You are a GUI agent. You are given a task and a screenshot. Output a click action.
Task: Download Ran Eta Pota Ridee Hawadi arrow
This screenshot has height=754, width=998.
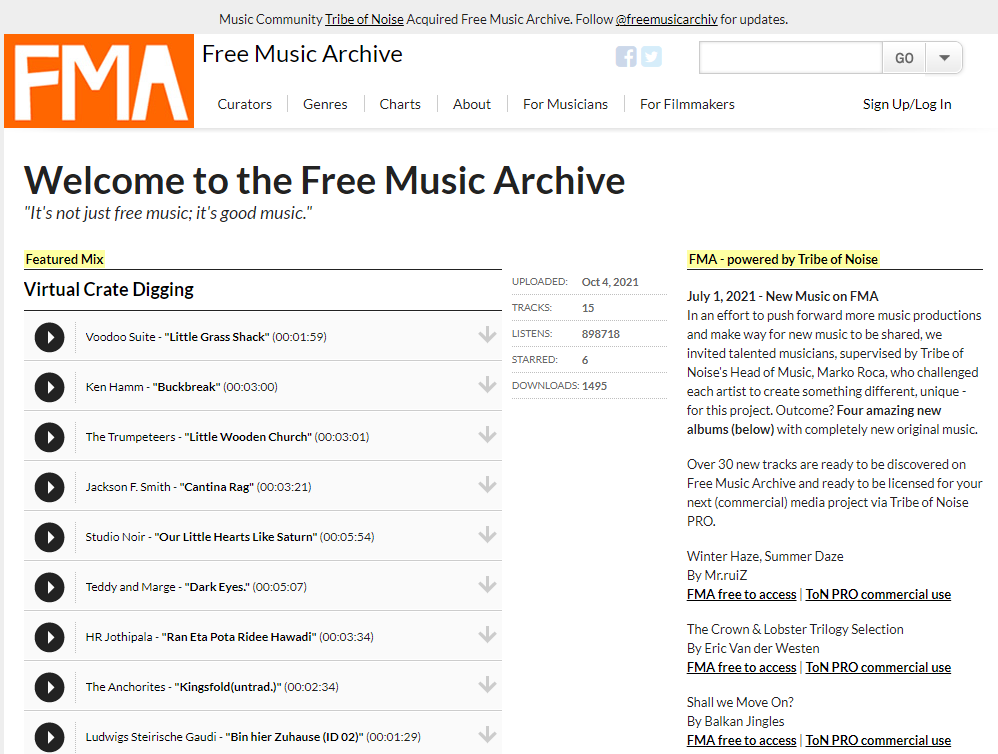coord(488,634)
